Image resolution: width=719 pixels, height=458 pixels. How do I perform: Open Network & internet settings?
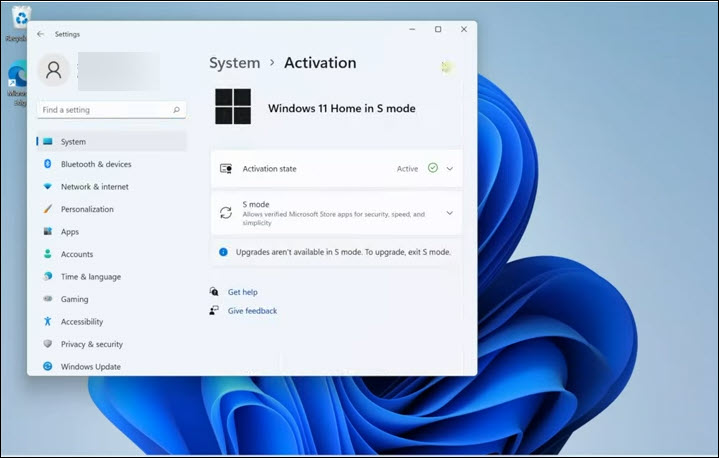(94, 187)
